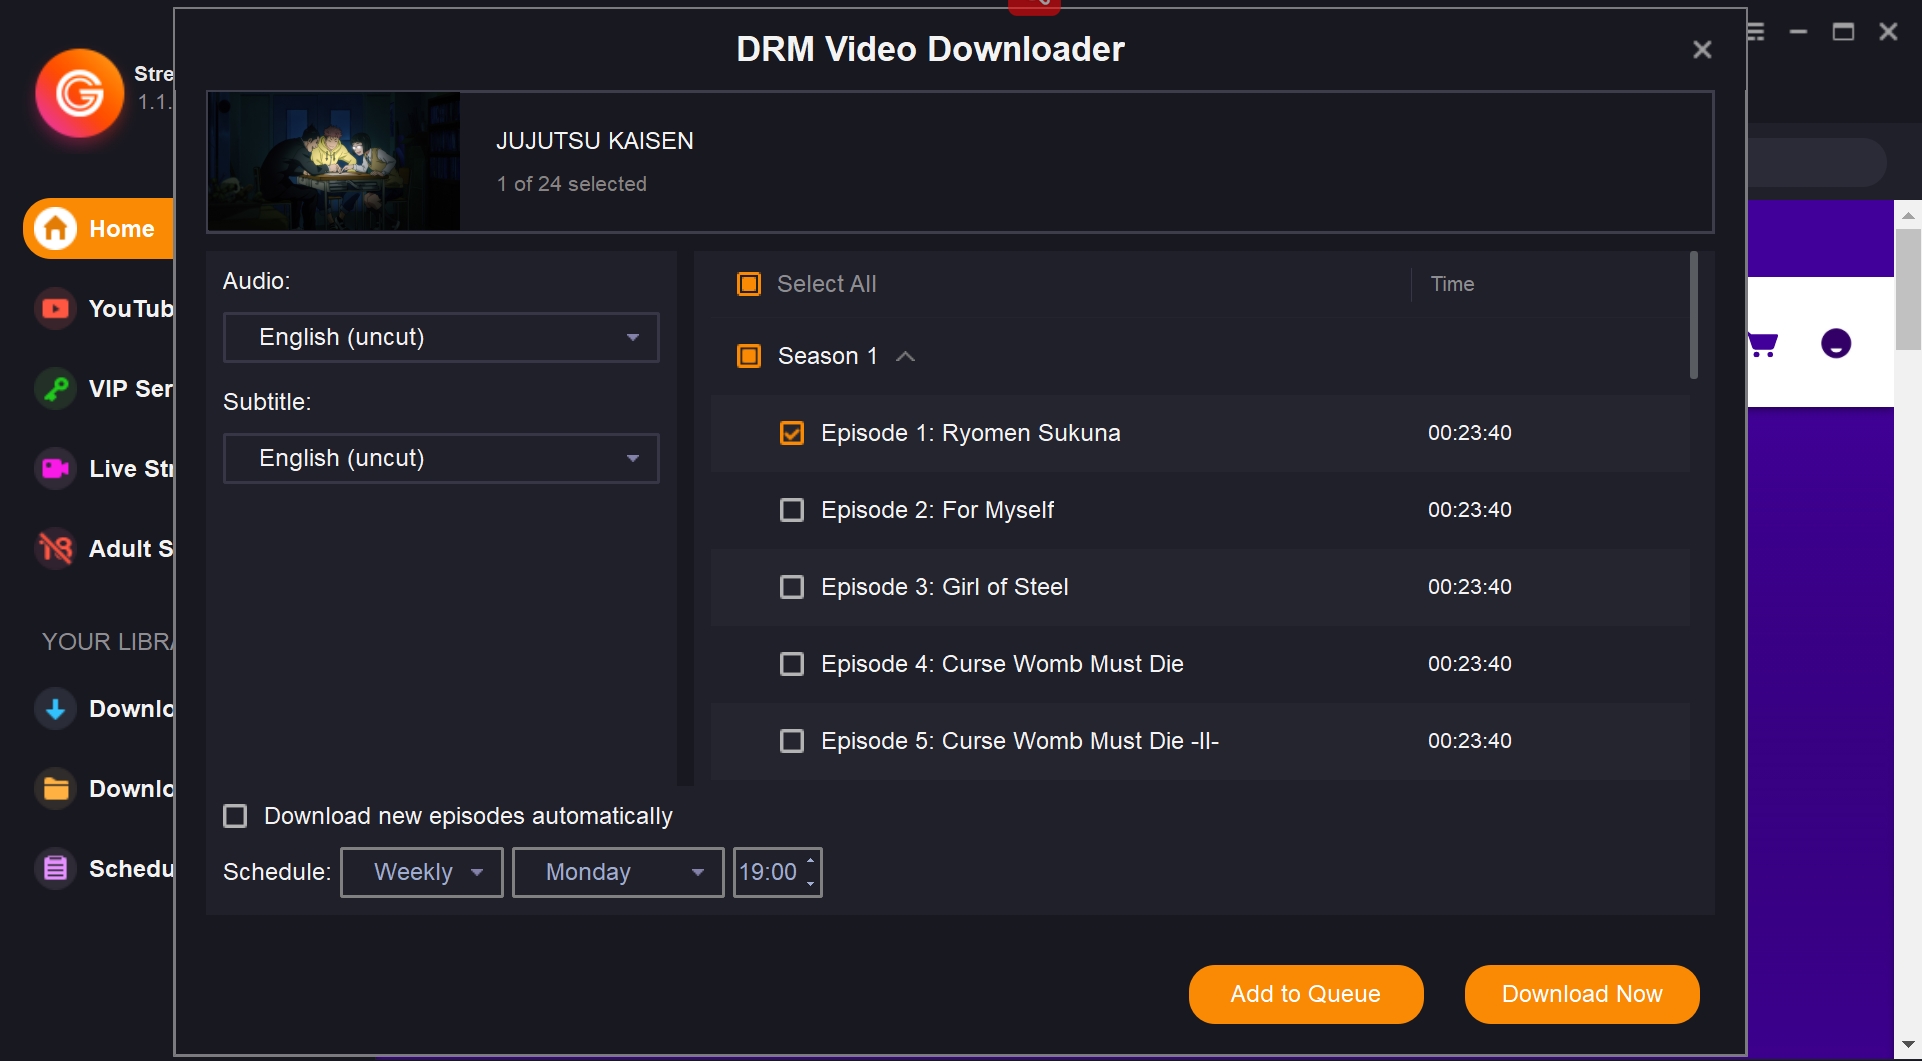Screen dimensions: 1922x1061
Task: Open the Monday day-of-week dropdown
Action: tap(618, 872)
